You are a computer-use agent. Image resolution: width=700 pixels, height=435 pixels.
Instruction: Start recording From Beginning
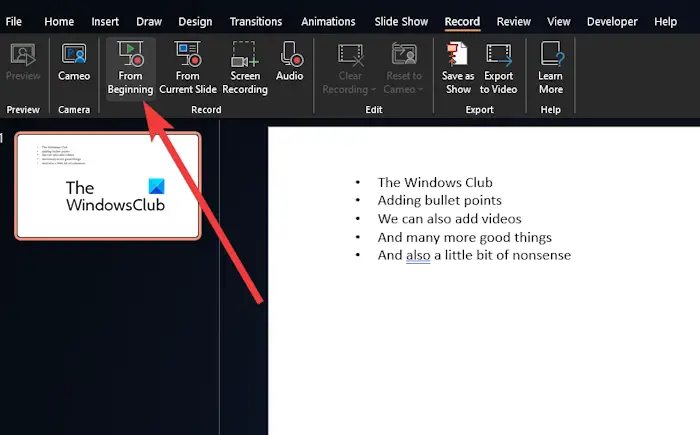130,68
